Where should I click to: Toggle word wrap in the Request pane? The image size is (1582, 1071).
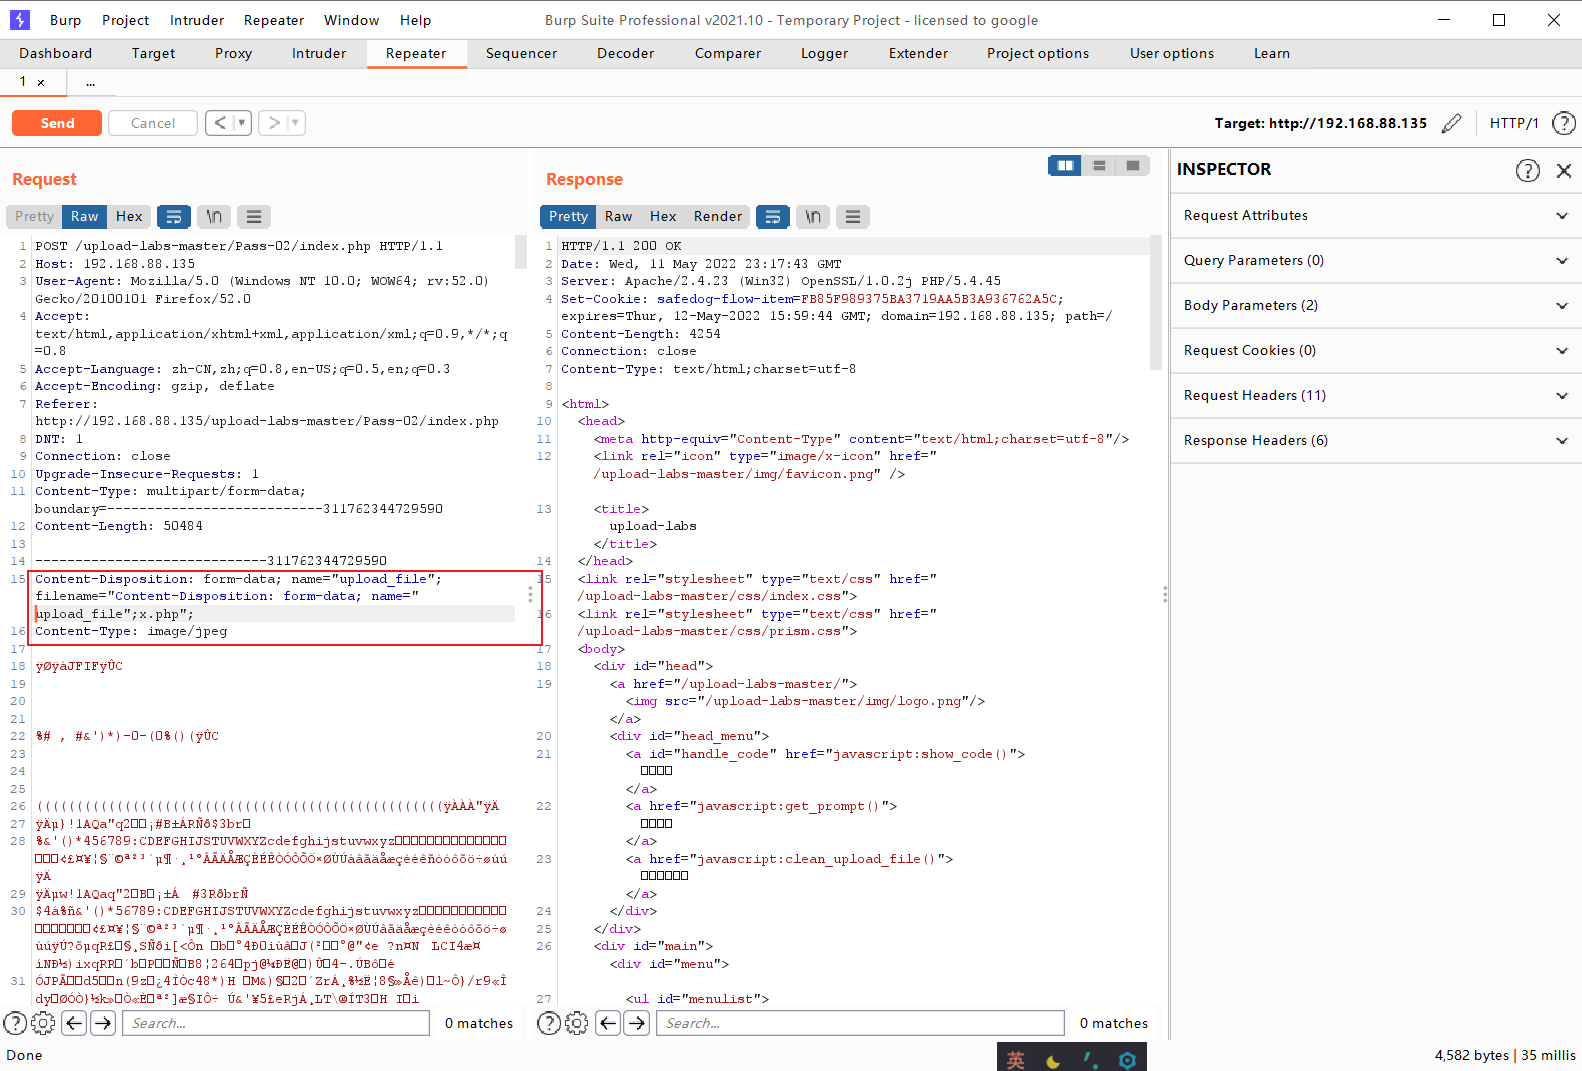point(174,216)
